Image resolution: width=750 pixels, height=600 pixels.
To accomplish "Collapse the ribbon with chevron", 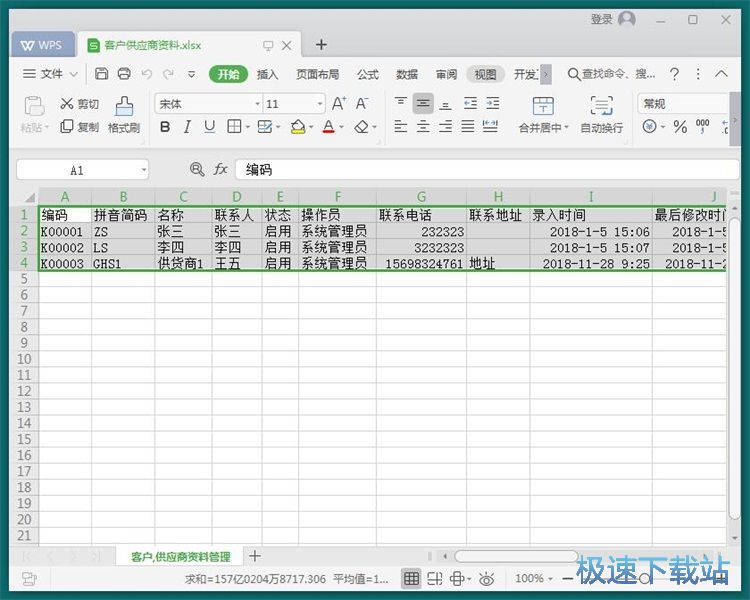I will coord(721,74).
